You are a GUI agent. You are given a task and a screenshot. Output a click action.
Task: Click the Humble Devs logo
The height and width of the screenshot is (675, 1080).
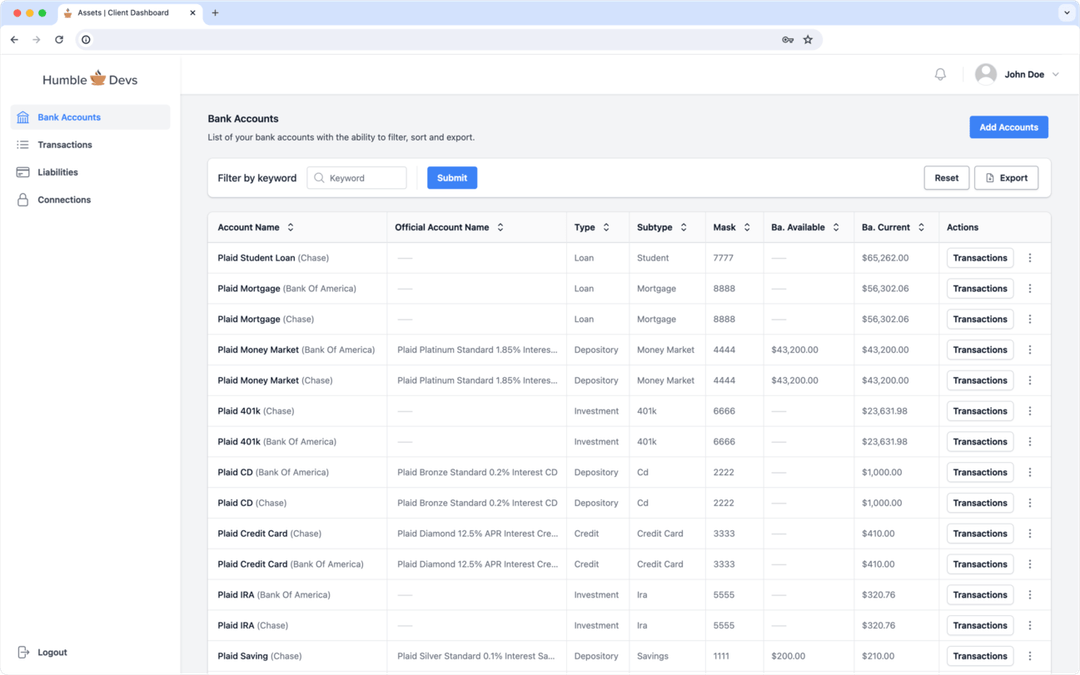pyautogui.click(x=90, y=79)
